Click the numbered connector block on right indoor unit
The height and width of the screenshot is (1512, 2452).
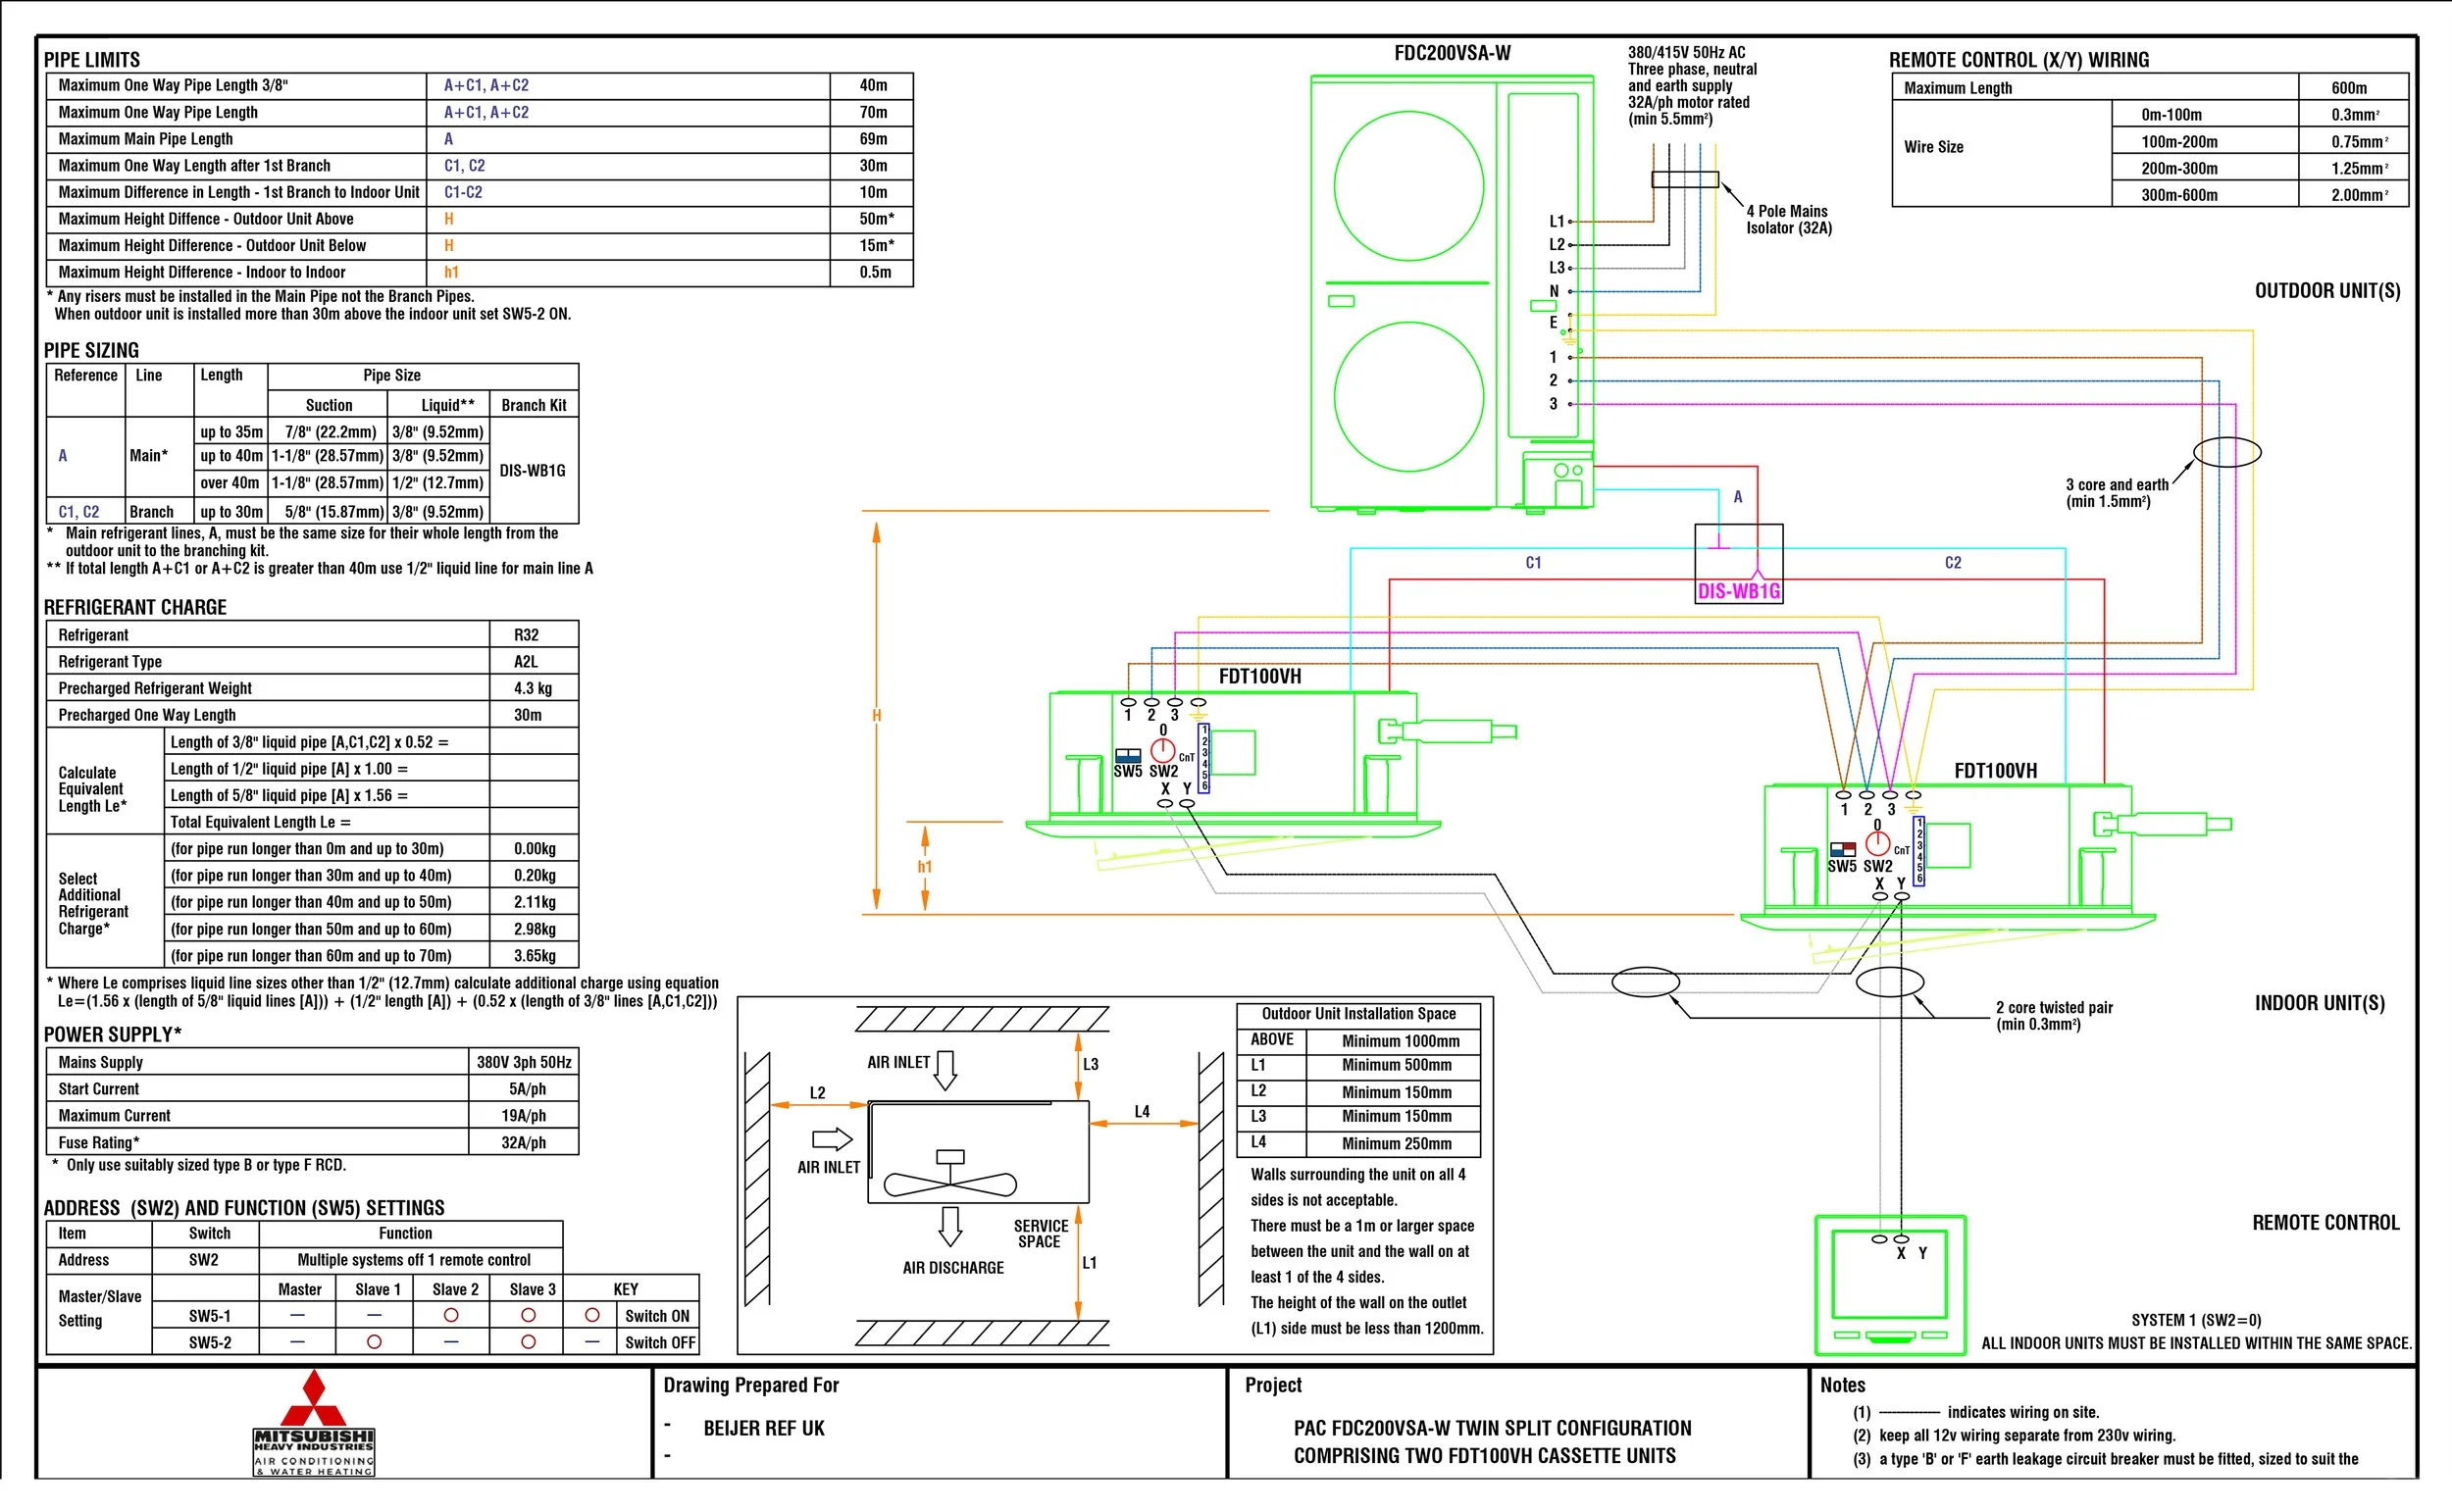pos(1919,851)
